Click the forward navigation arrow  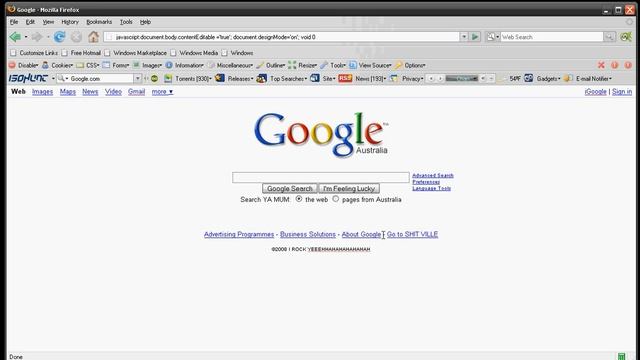[x=37, y=37]
